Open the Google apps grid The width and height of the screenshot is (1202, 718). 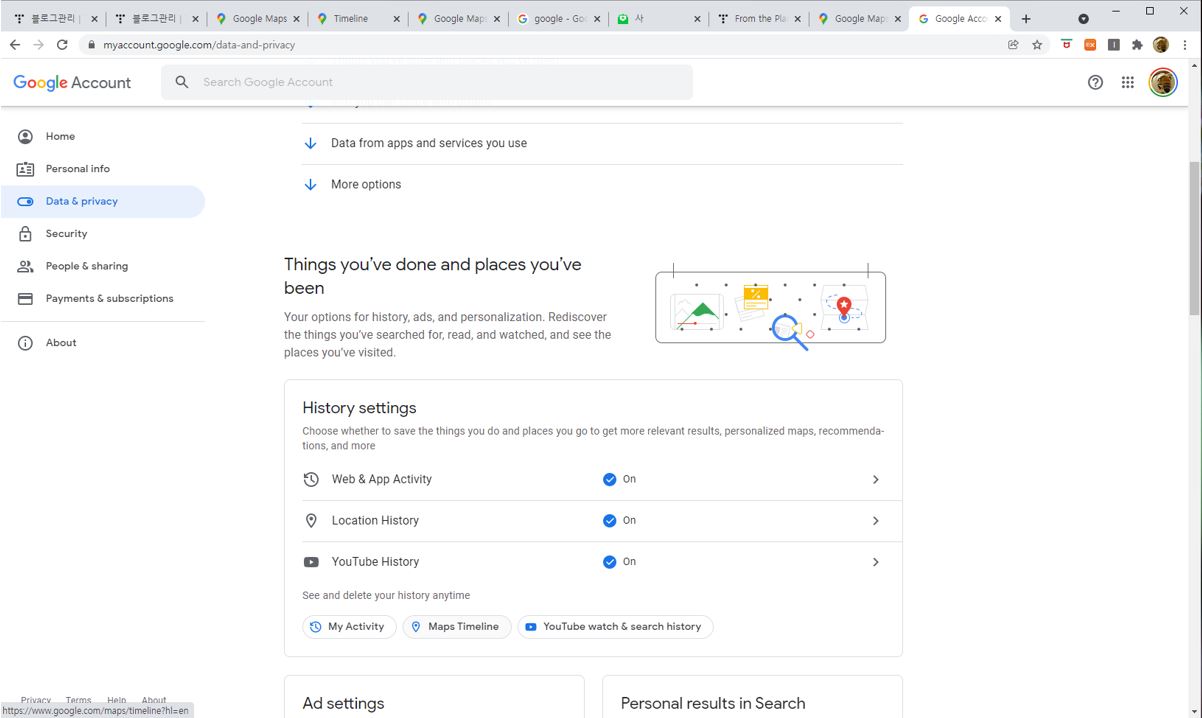1127,83
